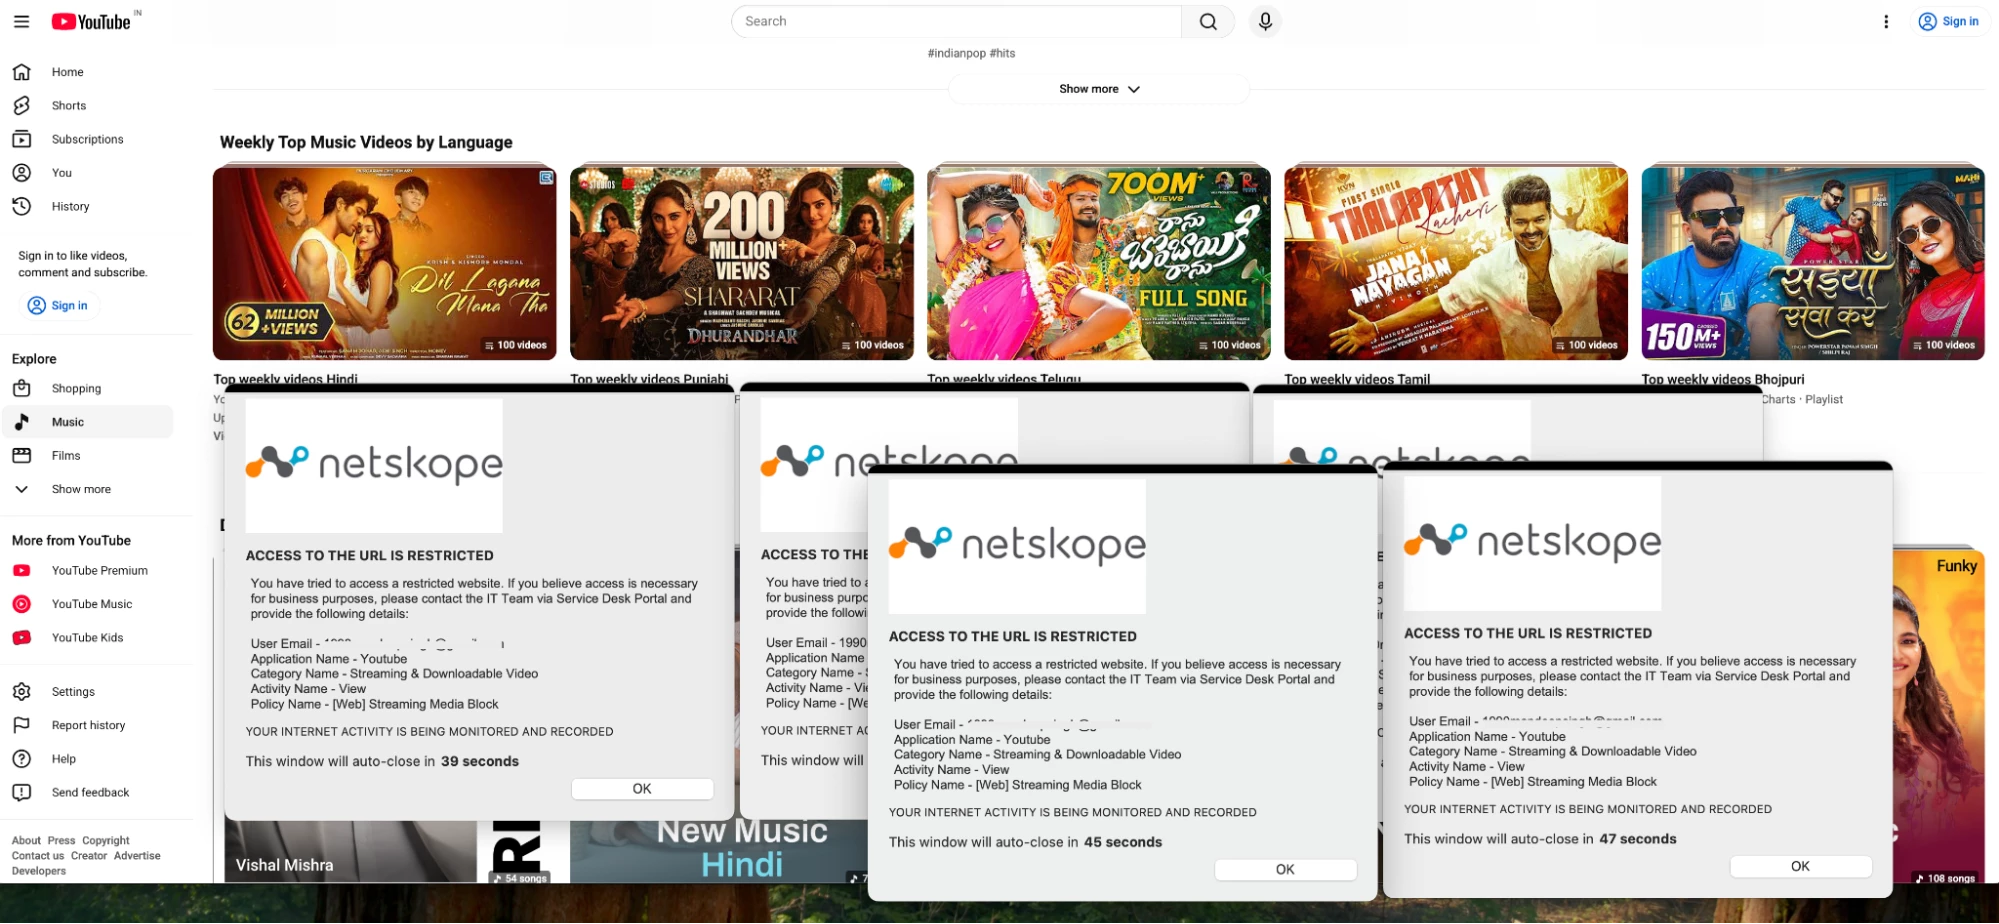Viewport: 1999px width, 924px height.
Task: Expand Show more under hashtags
Action: click(1098, 89)
